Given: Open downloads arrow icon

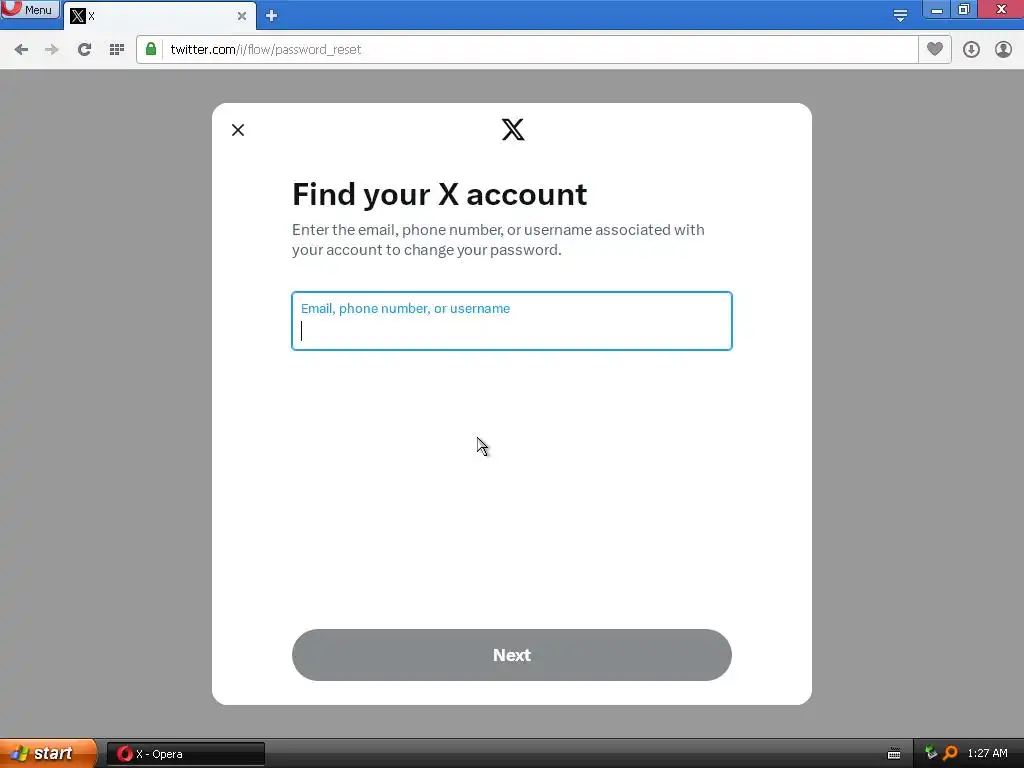Looking at the screenshot, I should pos(971,50).
